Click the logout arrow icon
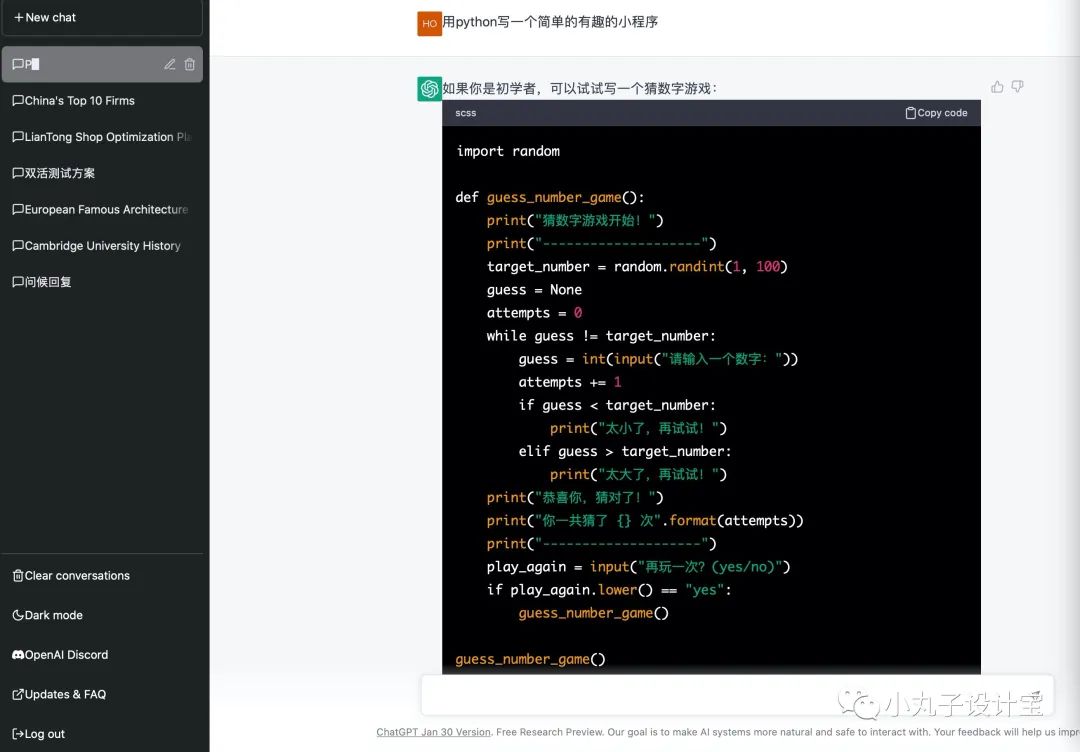Viewport: 1080px width, 752px height. (18, 734)
